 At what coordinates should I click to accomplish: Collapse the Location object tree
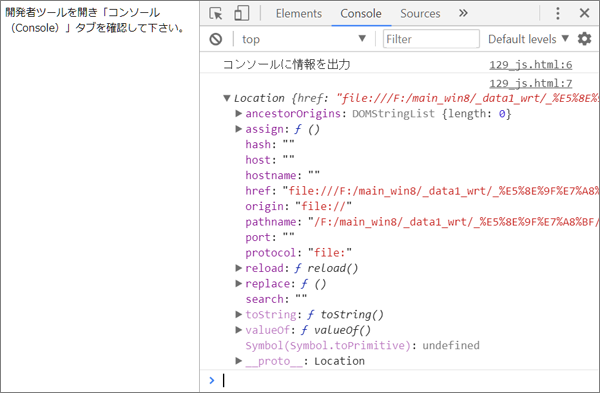point(227,98)
